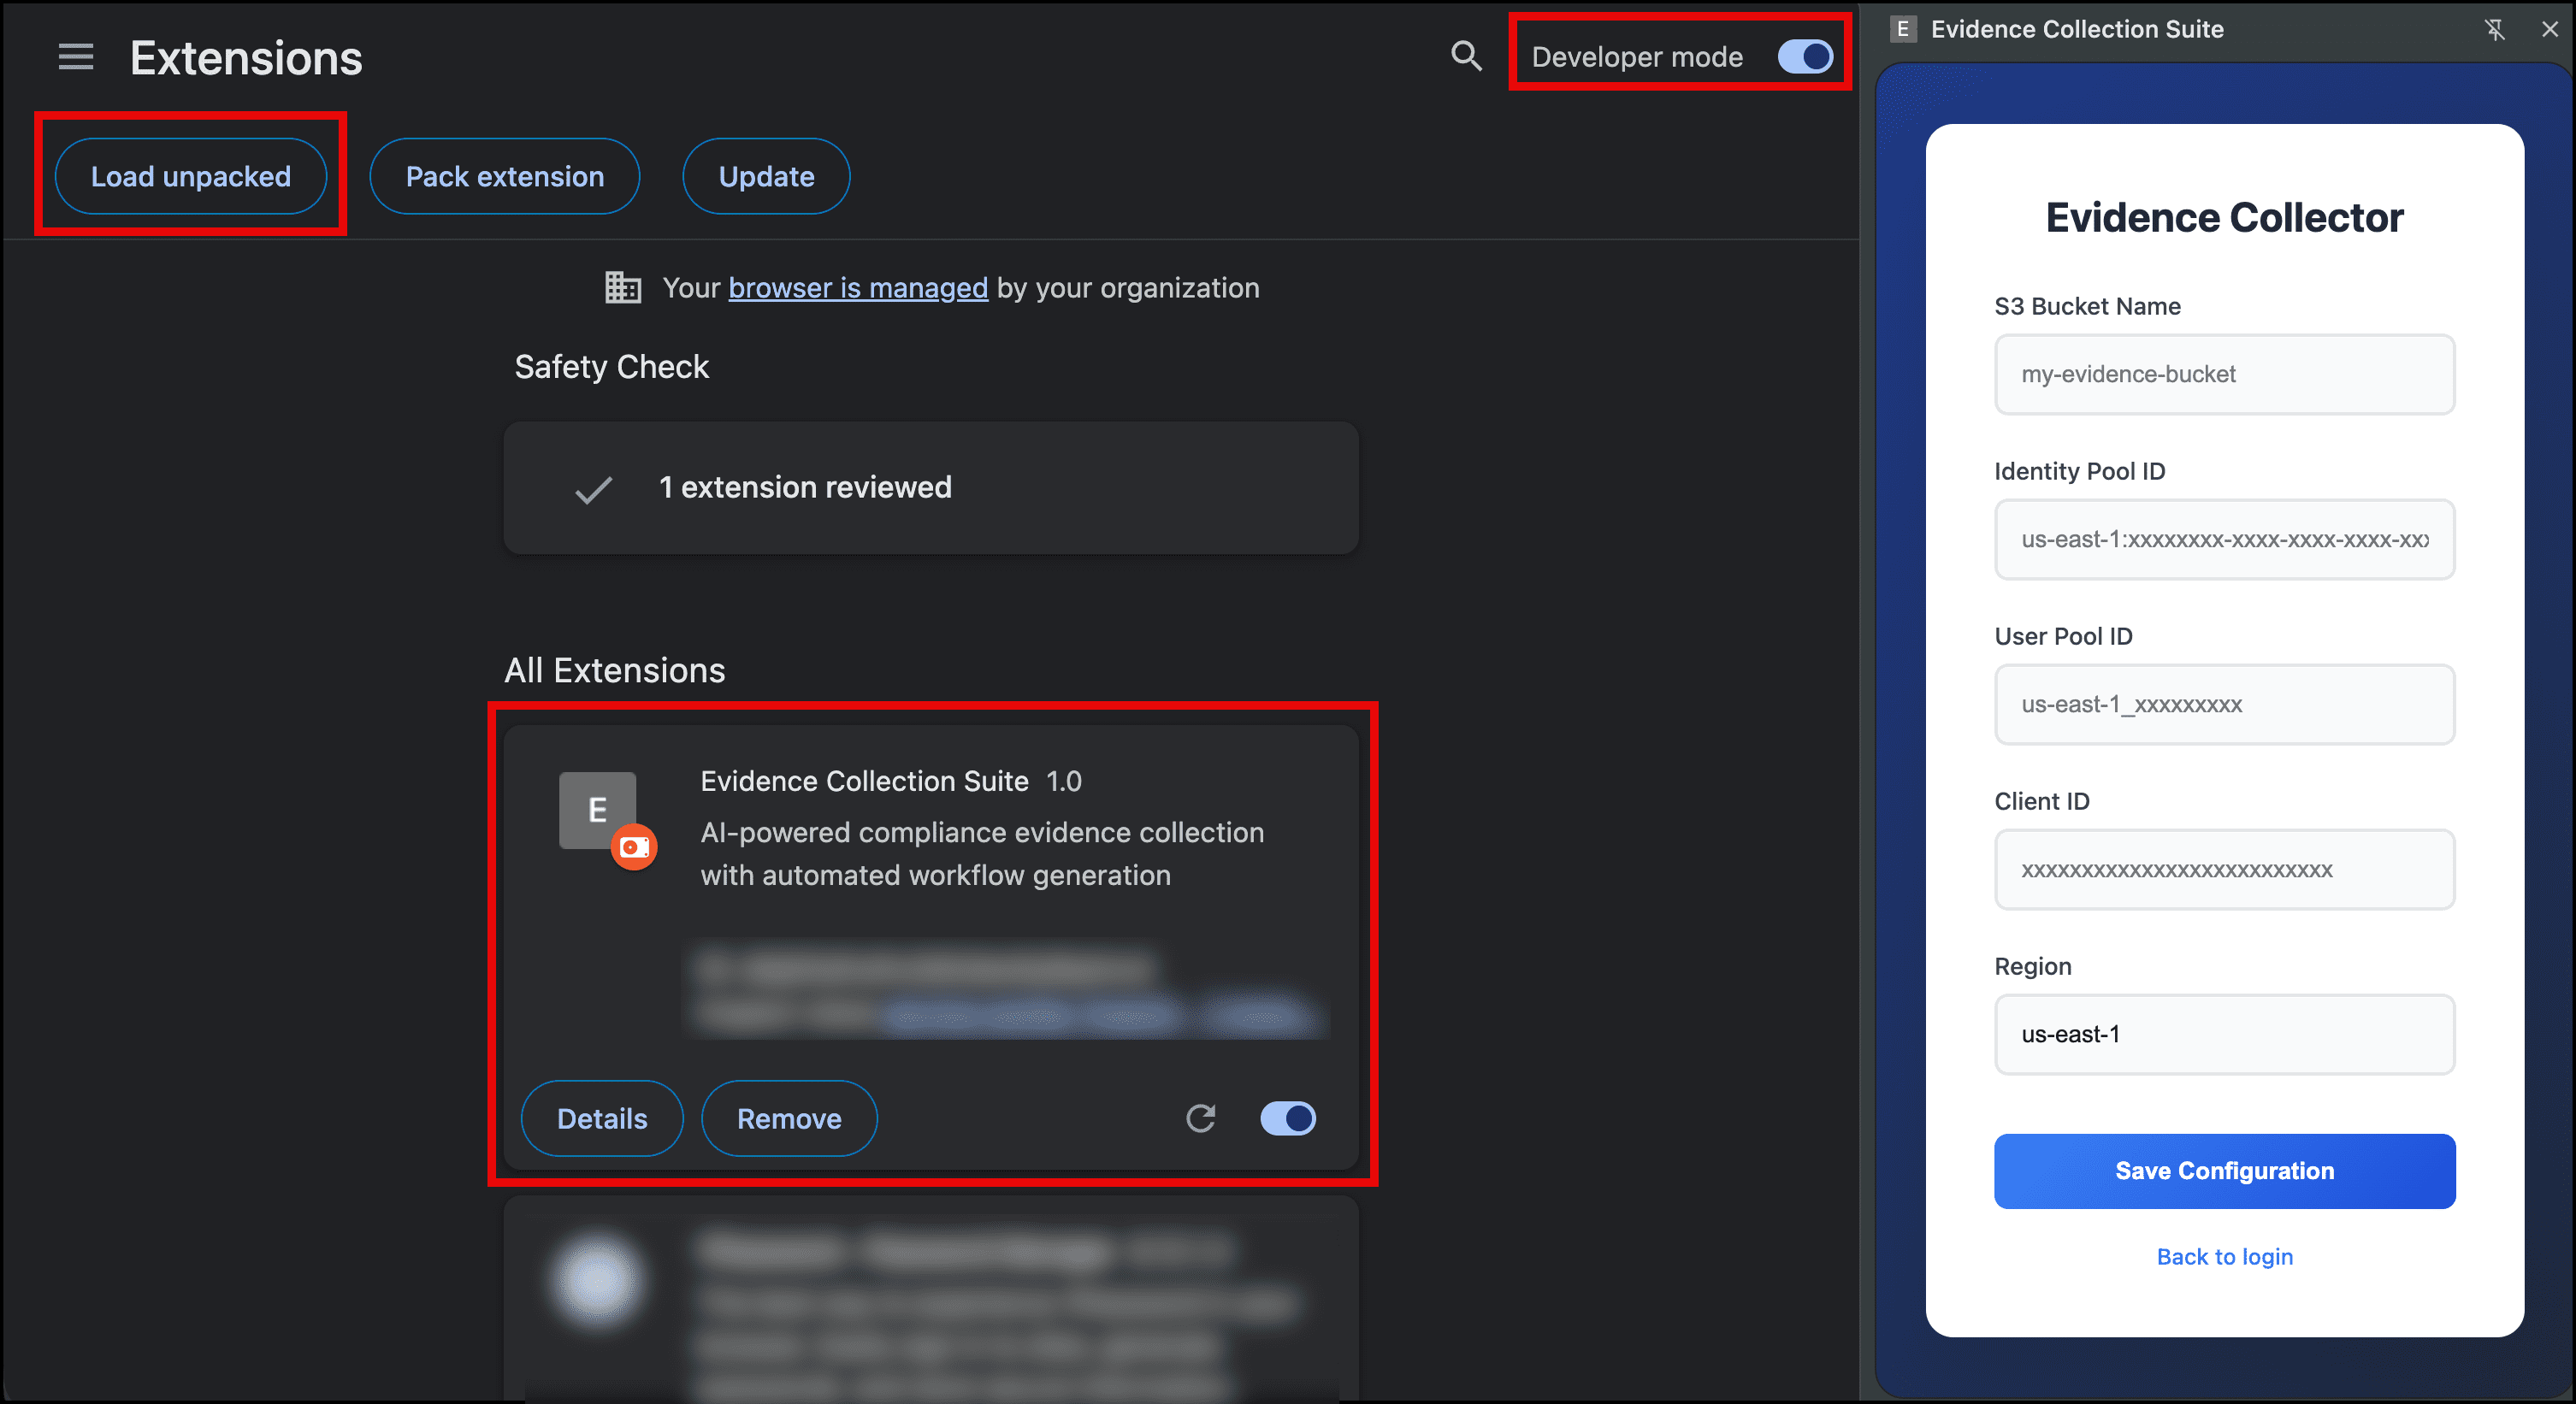The image size is (2576, 1404).
Task: Click the Update button
Action: click(x=765, y=176)
